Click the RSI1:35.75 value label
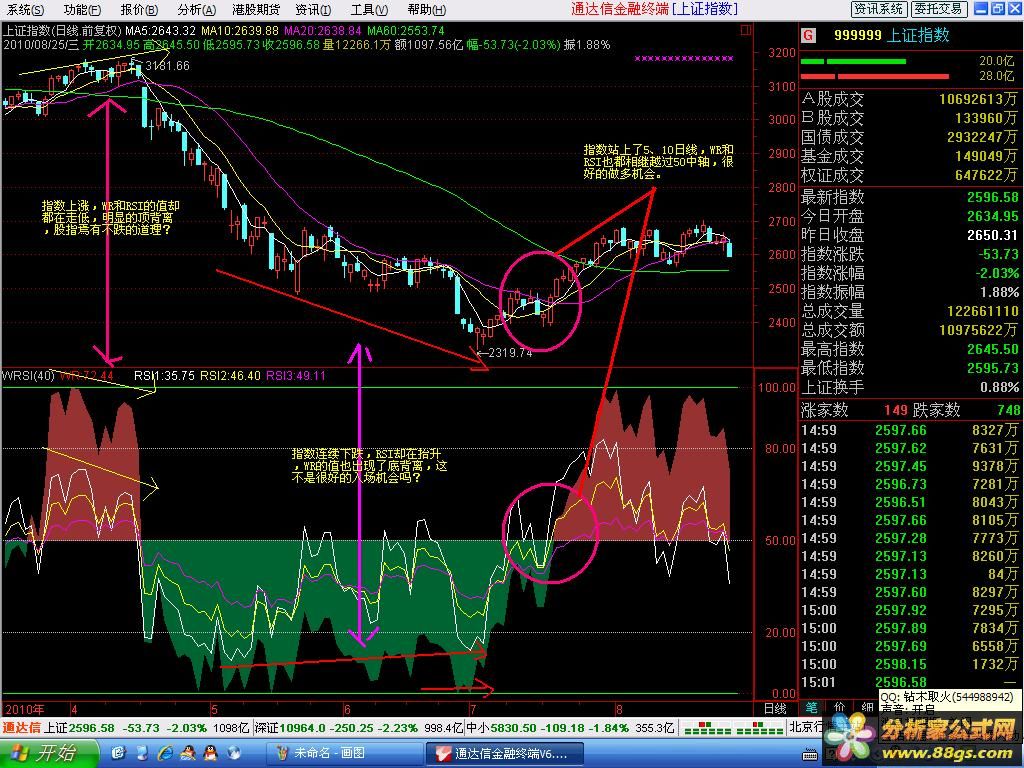Screen dimensions: 1024x768 click(164, 376)
